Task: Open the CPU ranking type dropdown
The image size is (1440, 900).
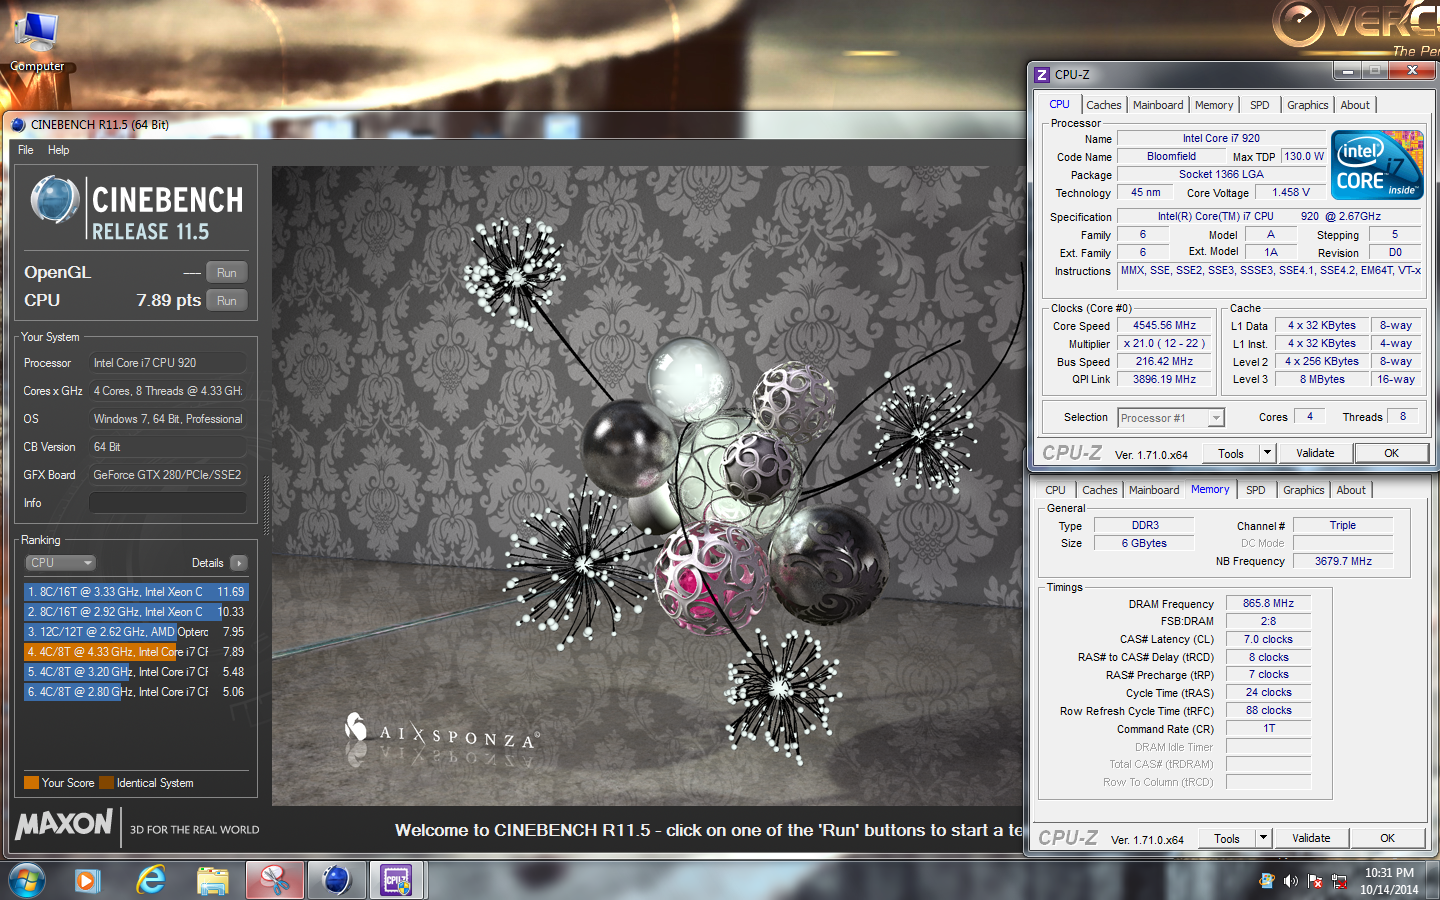Action: coord(60,563)
